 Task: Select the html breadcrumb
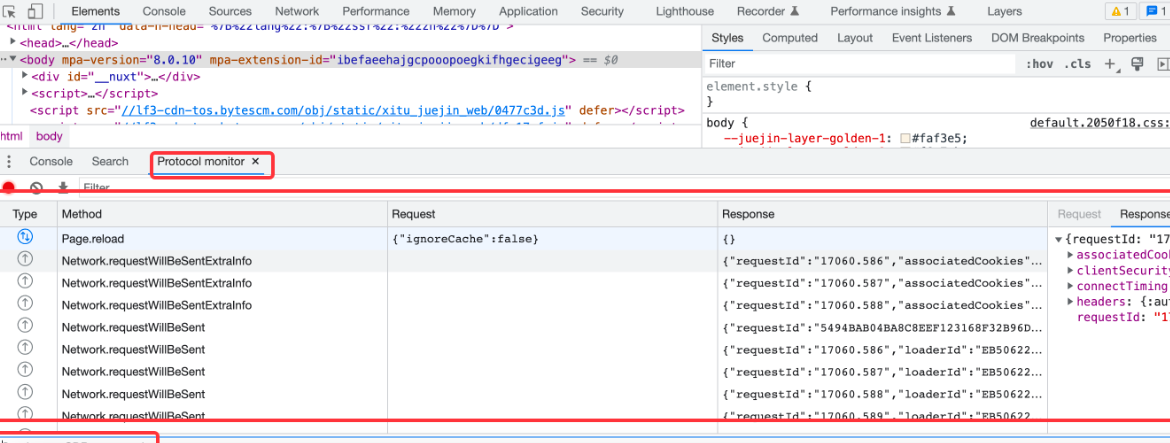pyautogui.click(x=11, y=136)
